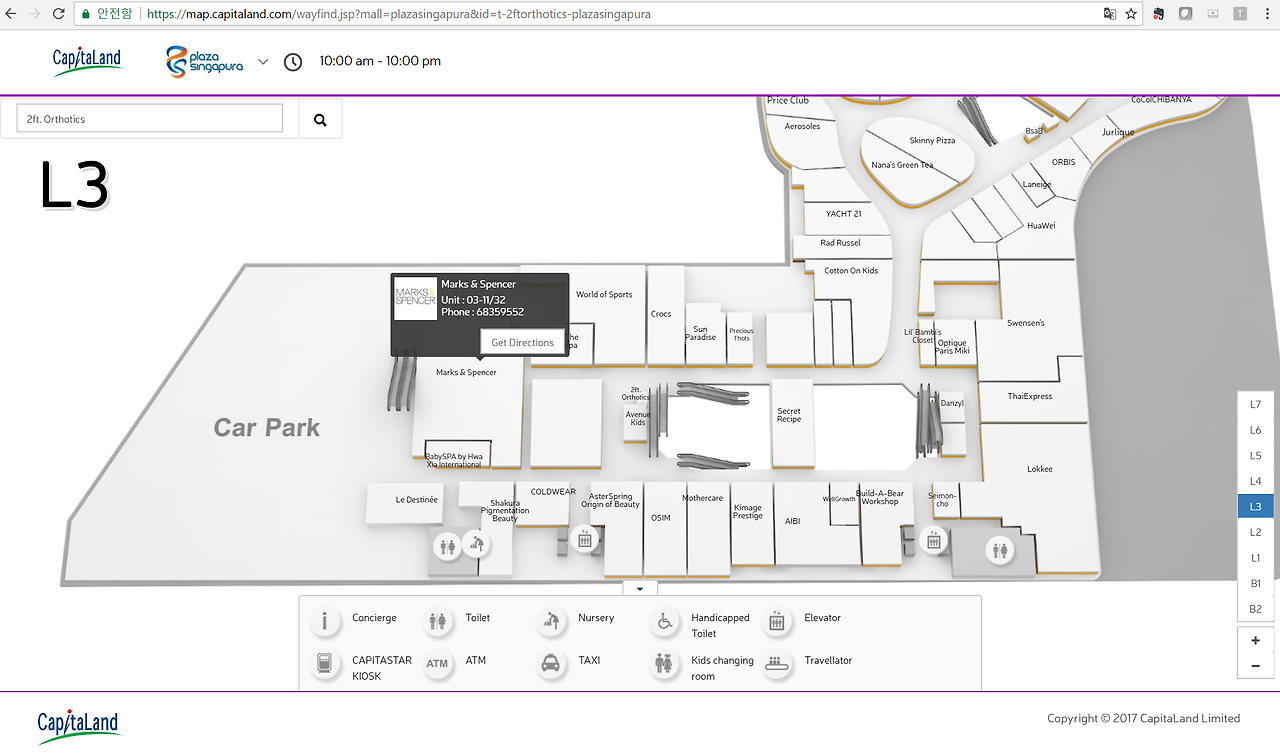
Task: Select the Cotton On Kids store
Action: click(851, 271)
